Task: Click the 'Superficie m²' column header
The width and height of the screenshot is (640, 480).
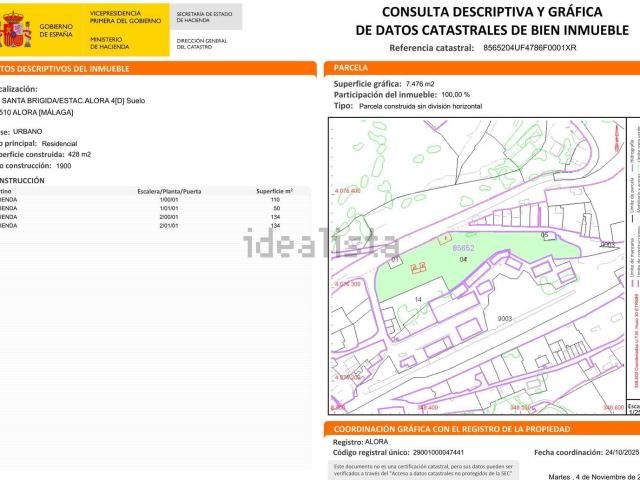Action: coord(274,191)
